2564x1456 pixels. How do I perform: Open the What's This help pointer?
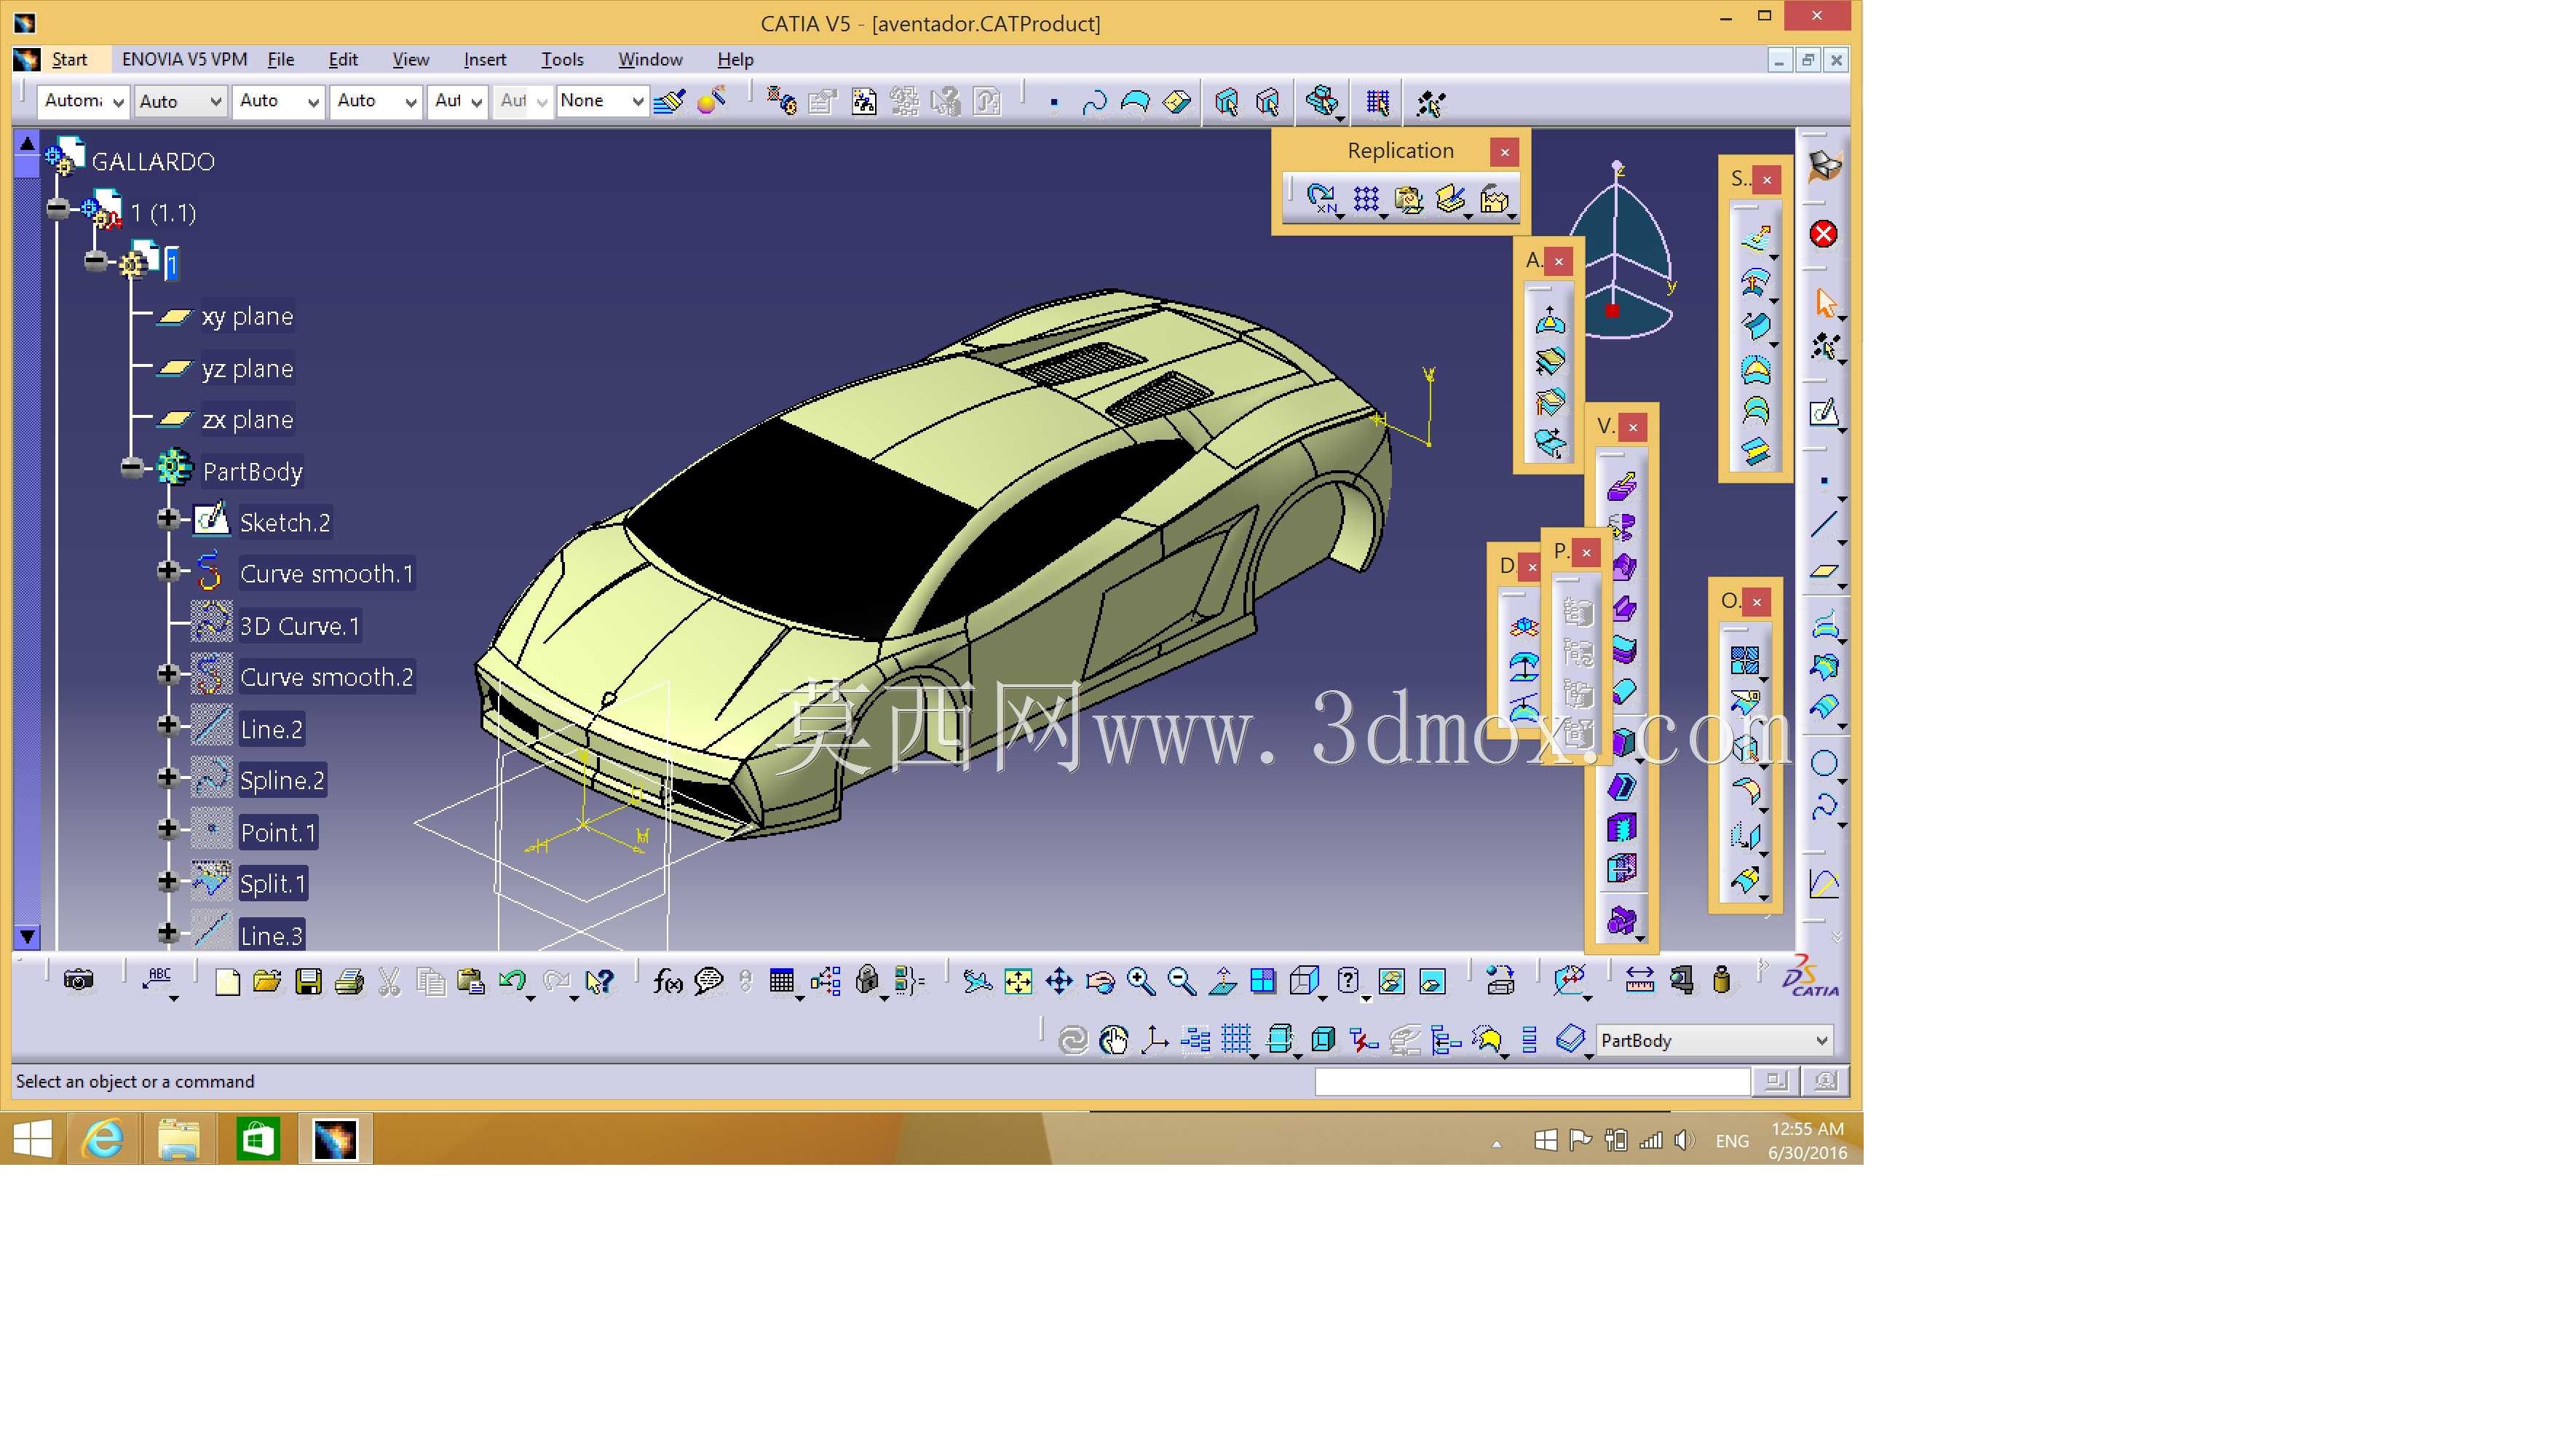click(x=599, y=981)
